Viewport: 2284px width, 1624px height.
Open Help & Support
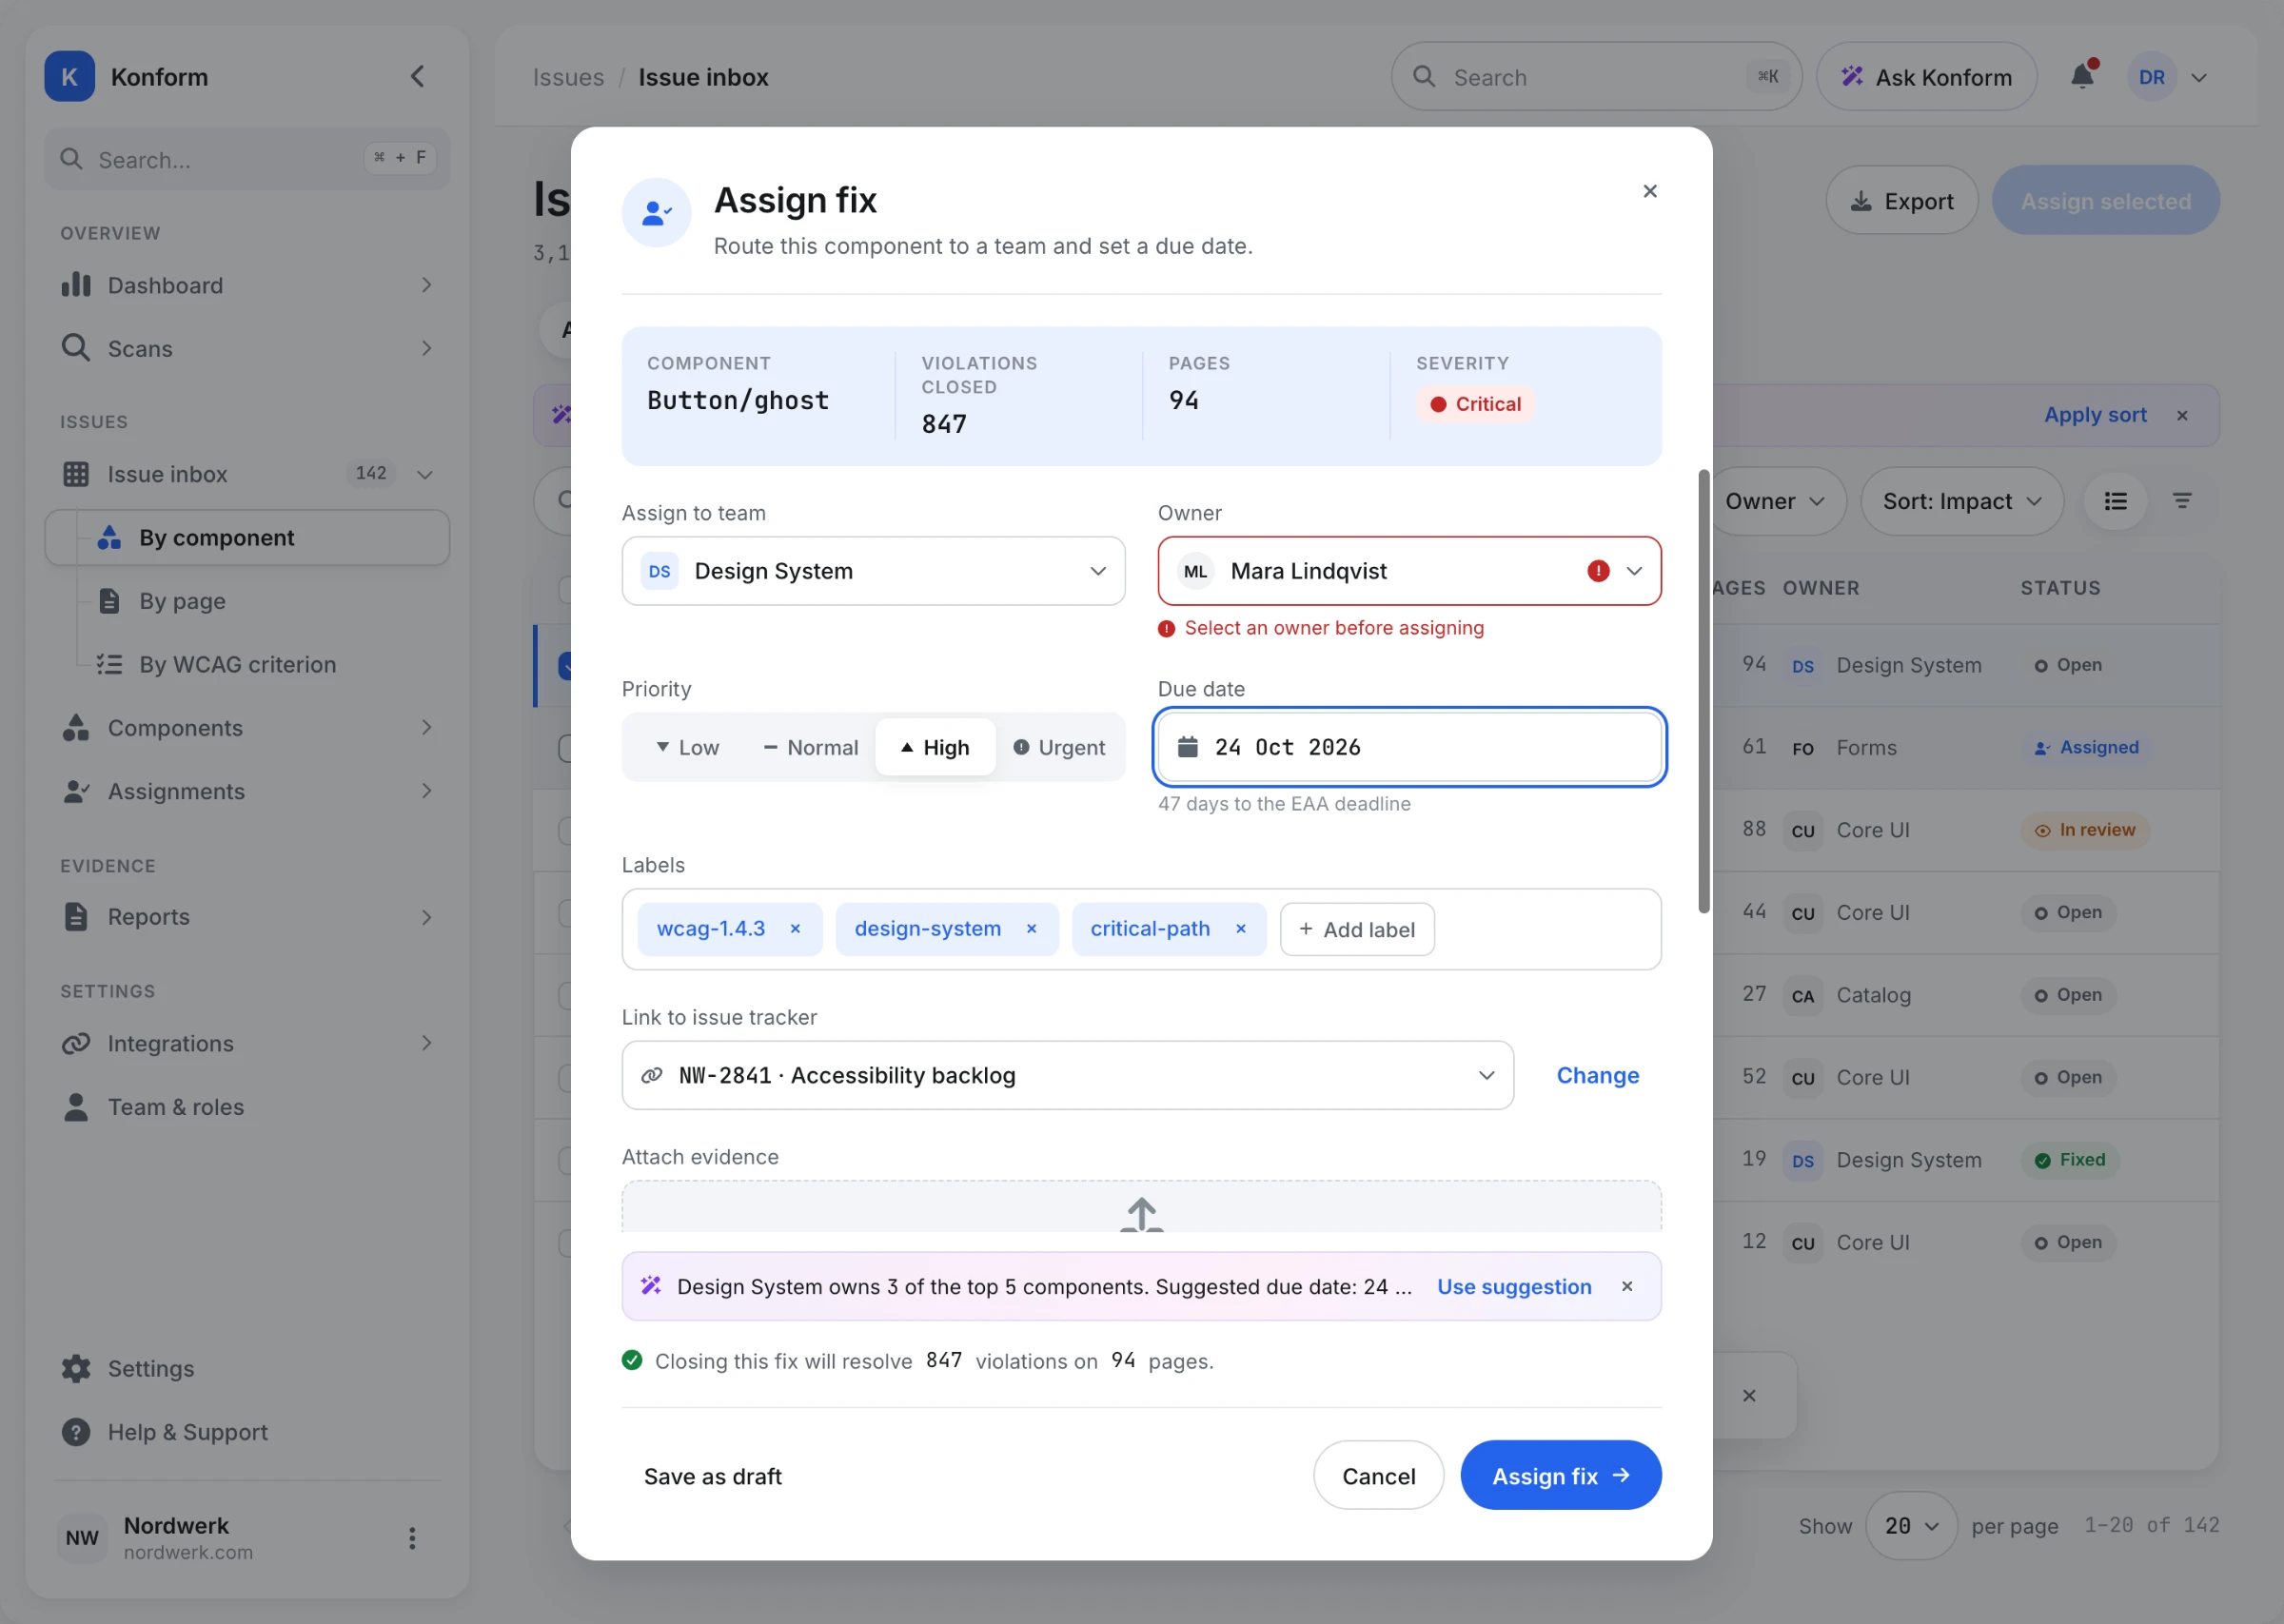(x=247, y=1432)
